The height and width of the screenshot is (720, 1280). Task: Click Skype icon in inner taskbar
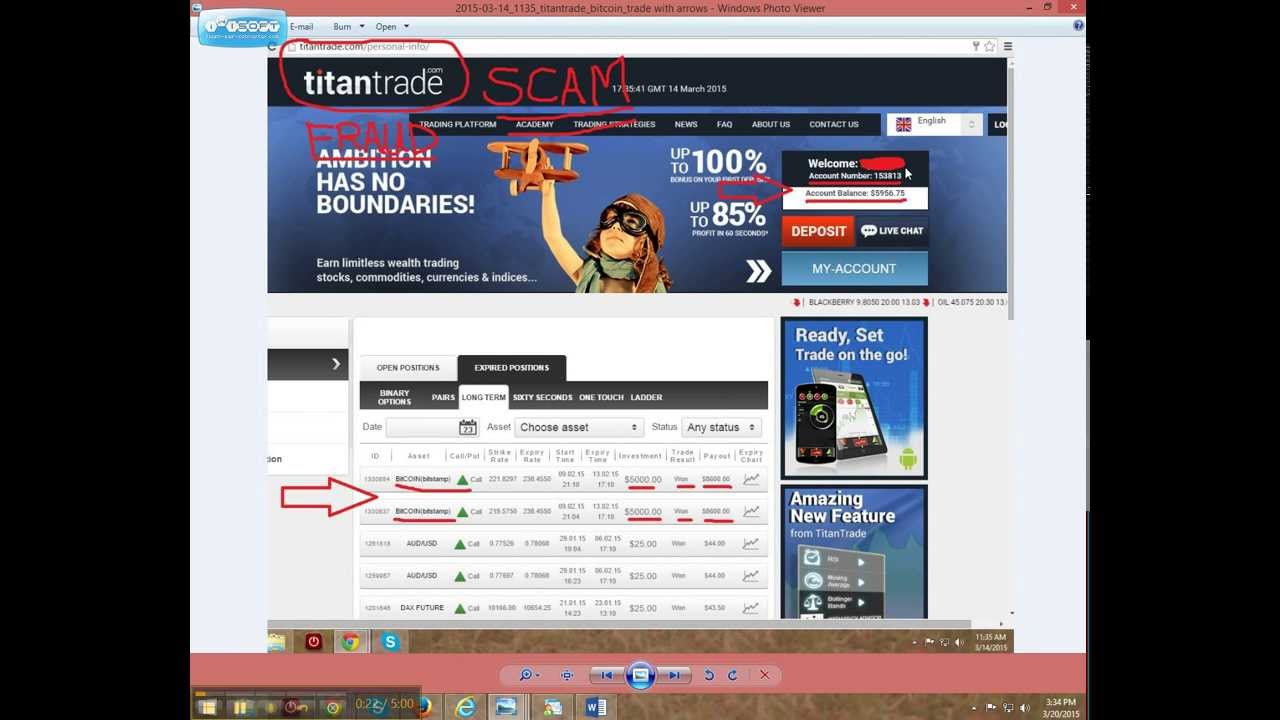coord(390,642)
